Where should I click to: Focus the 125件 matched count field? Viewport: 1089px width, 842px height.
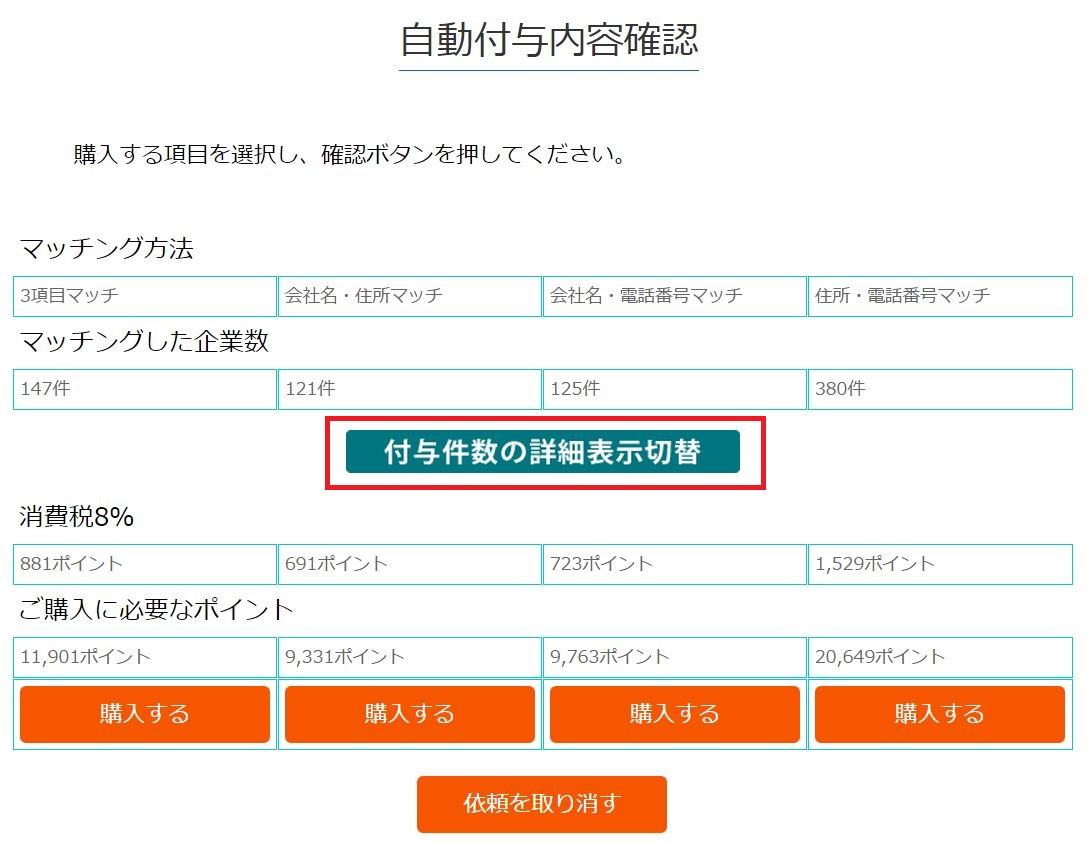pos(675,389)
